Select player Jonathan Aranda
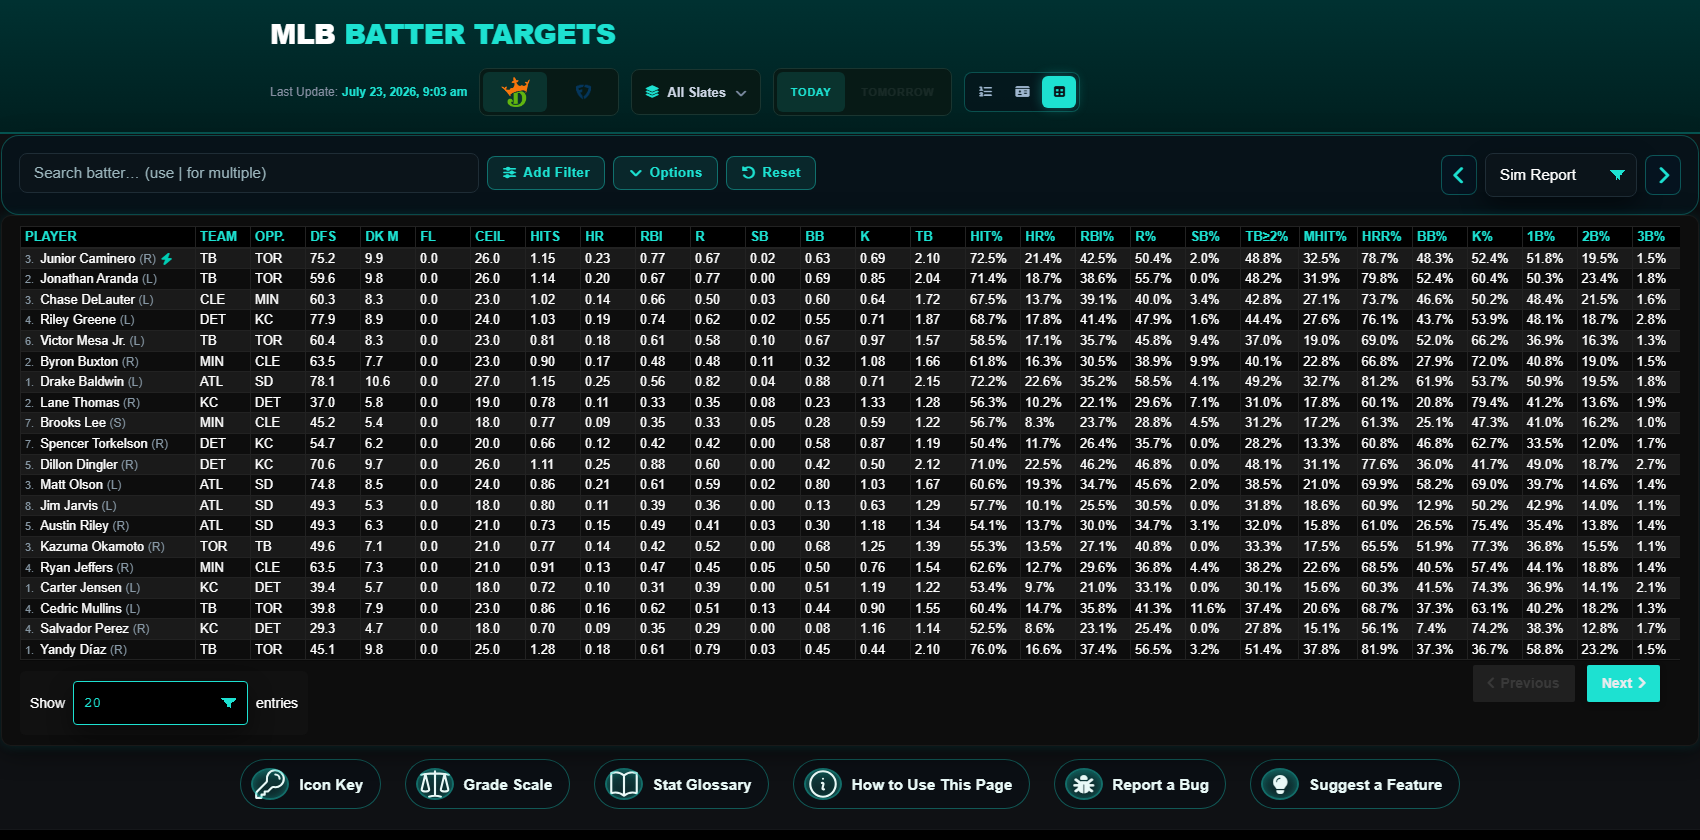Image resolution: width=1700 pixels, height=840 pixels. click(x=89, y=279)
